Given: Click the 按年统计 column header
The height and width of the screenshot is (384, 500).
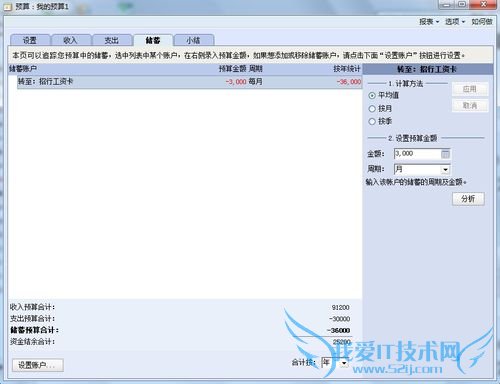Looking at the screenshot, I should [347, 69].
